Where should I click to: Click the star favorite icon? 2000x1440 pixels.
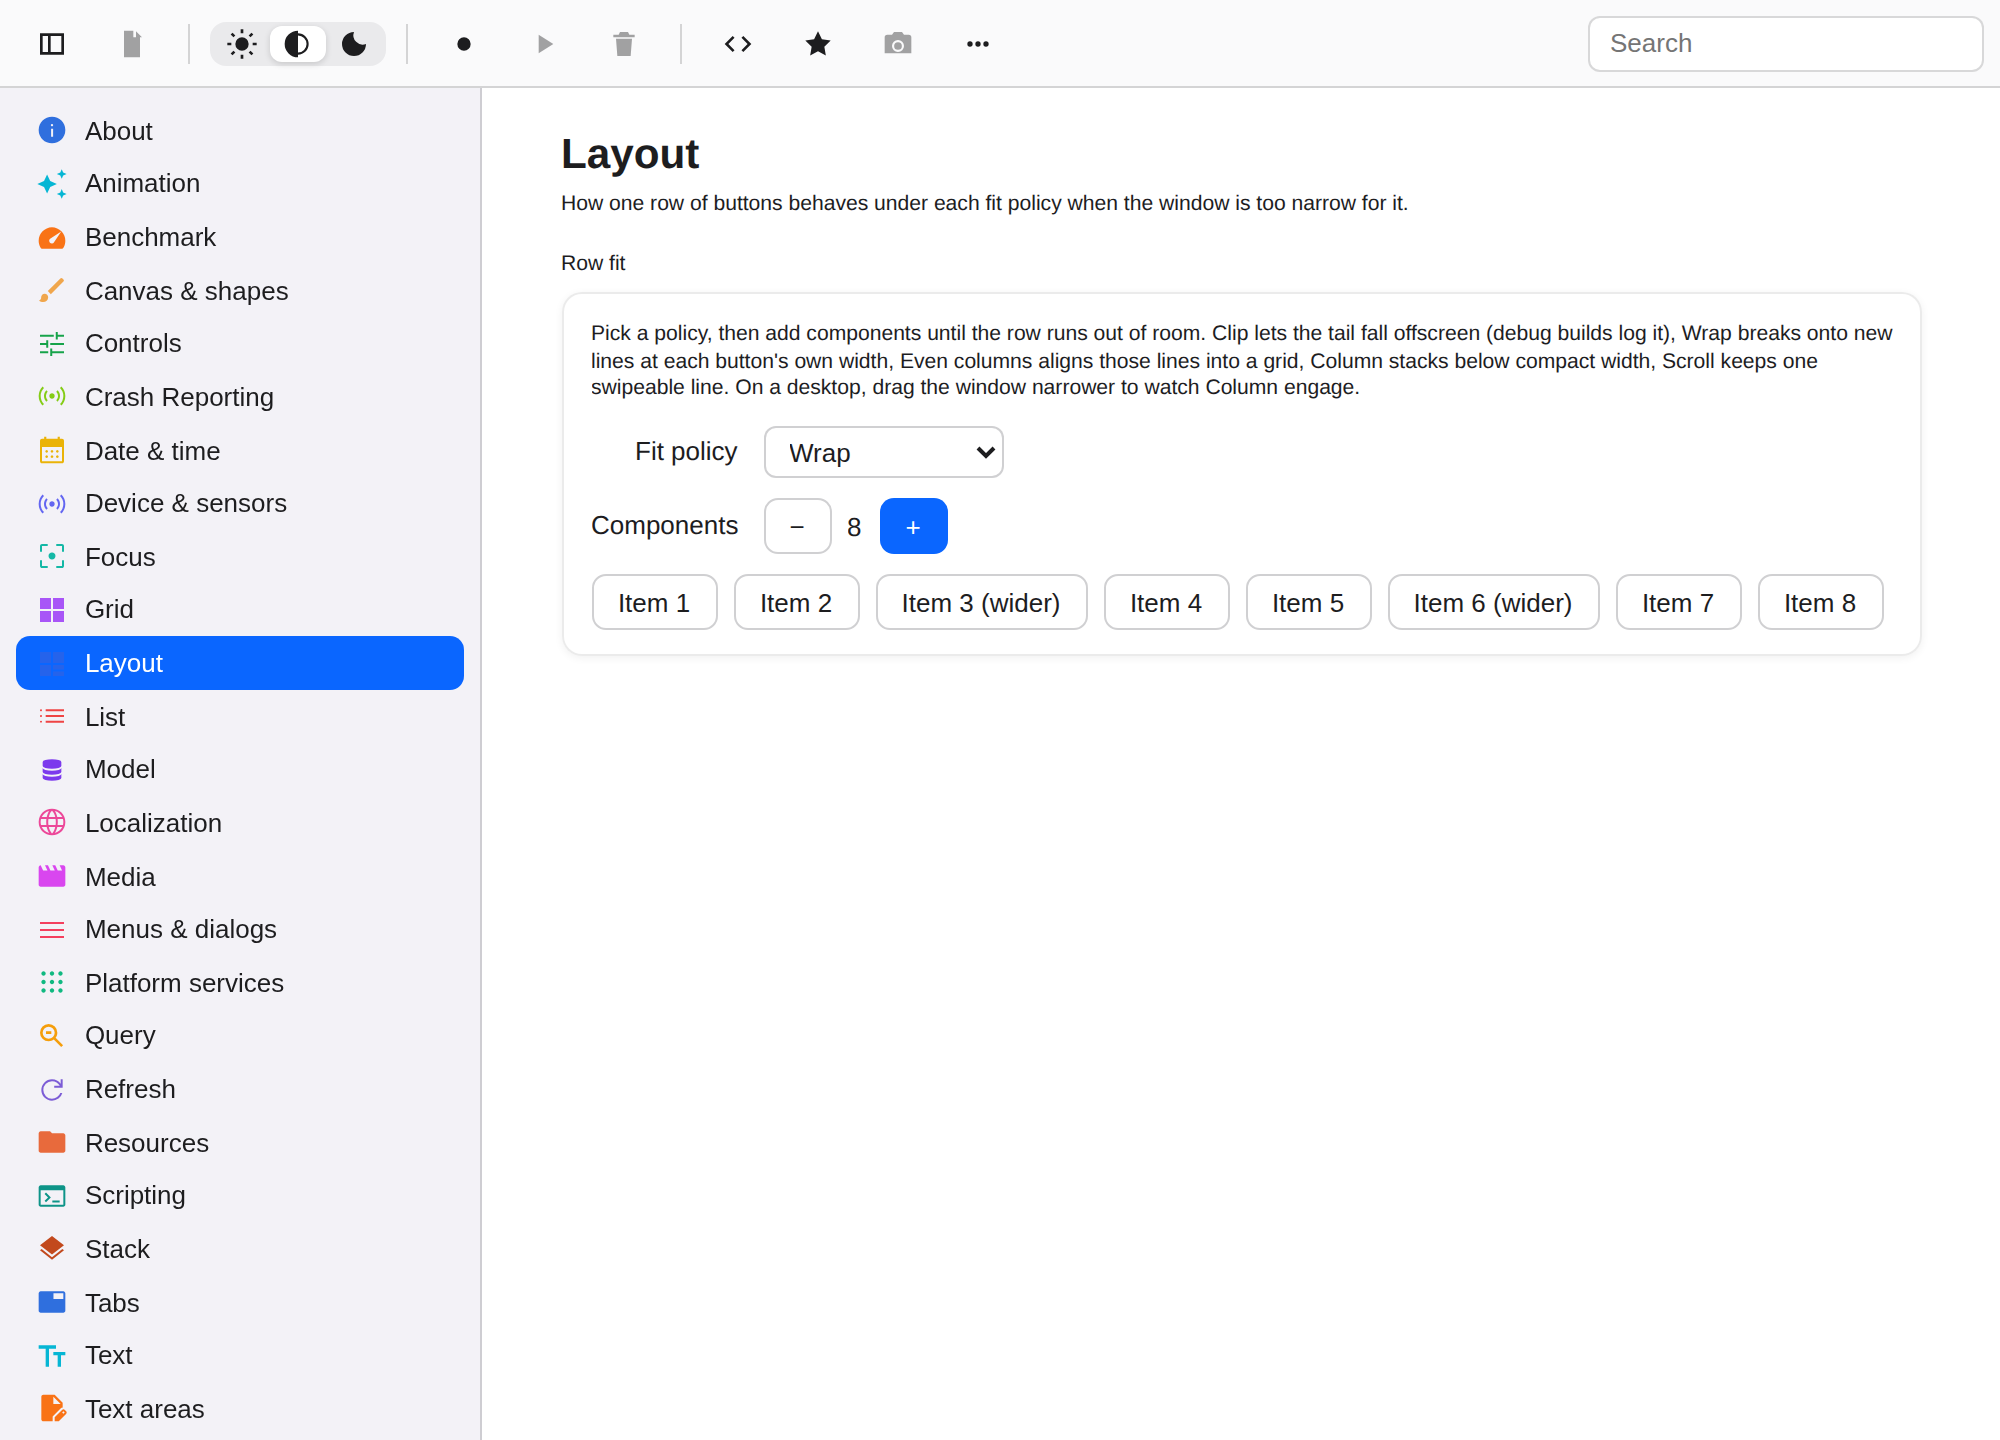(818, 44)
